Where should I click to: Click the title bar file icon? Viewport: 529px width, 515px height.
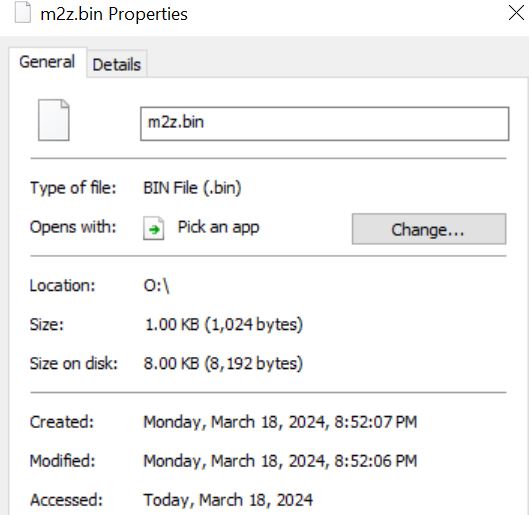tap(23, 12)
